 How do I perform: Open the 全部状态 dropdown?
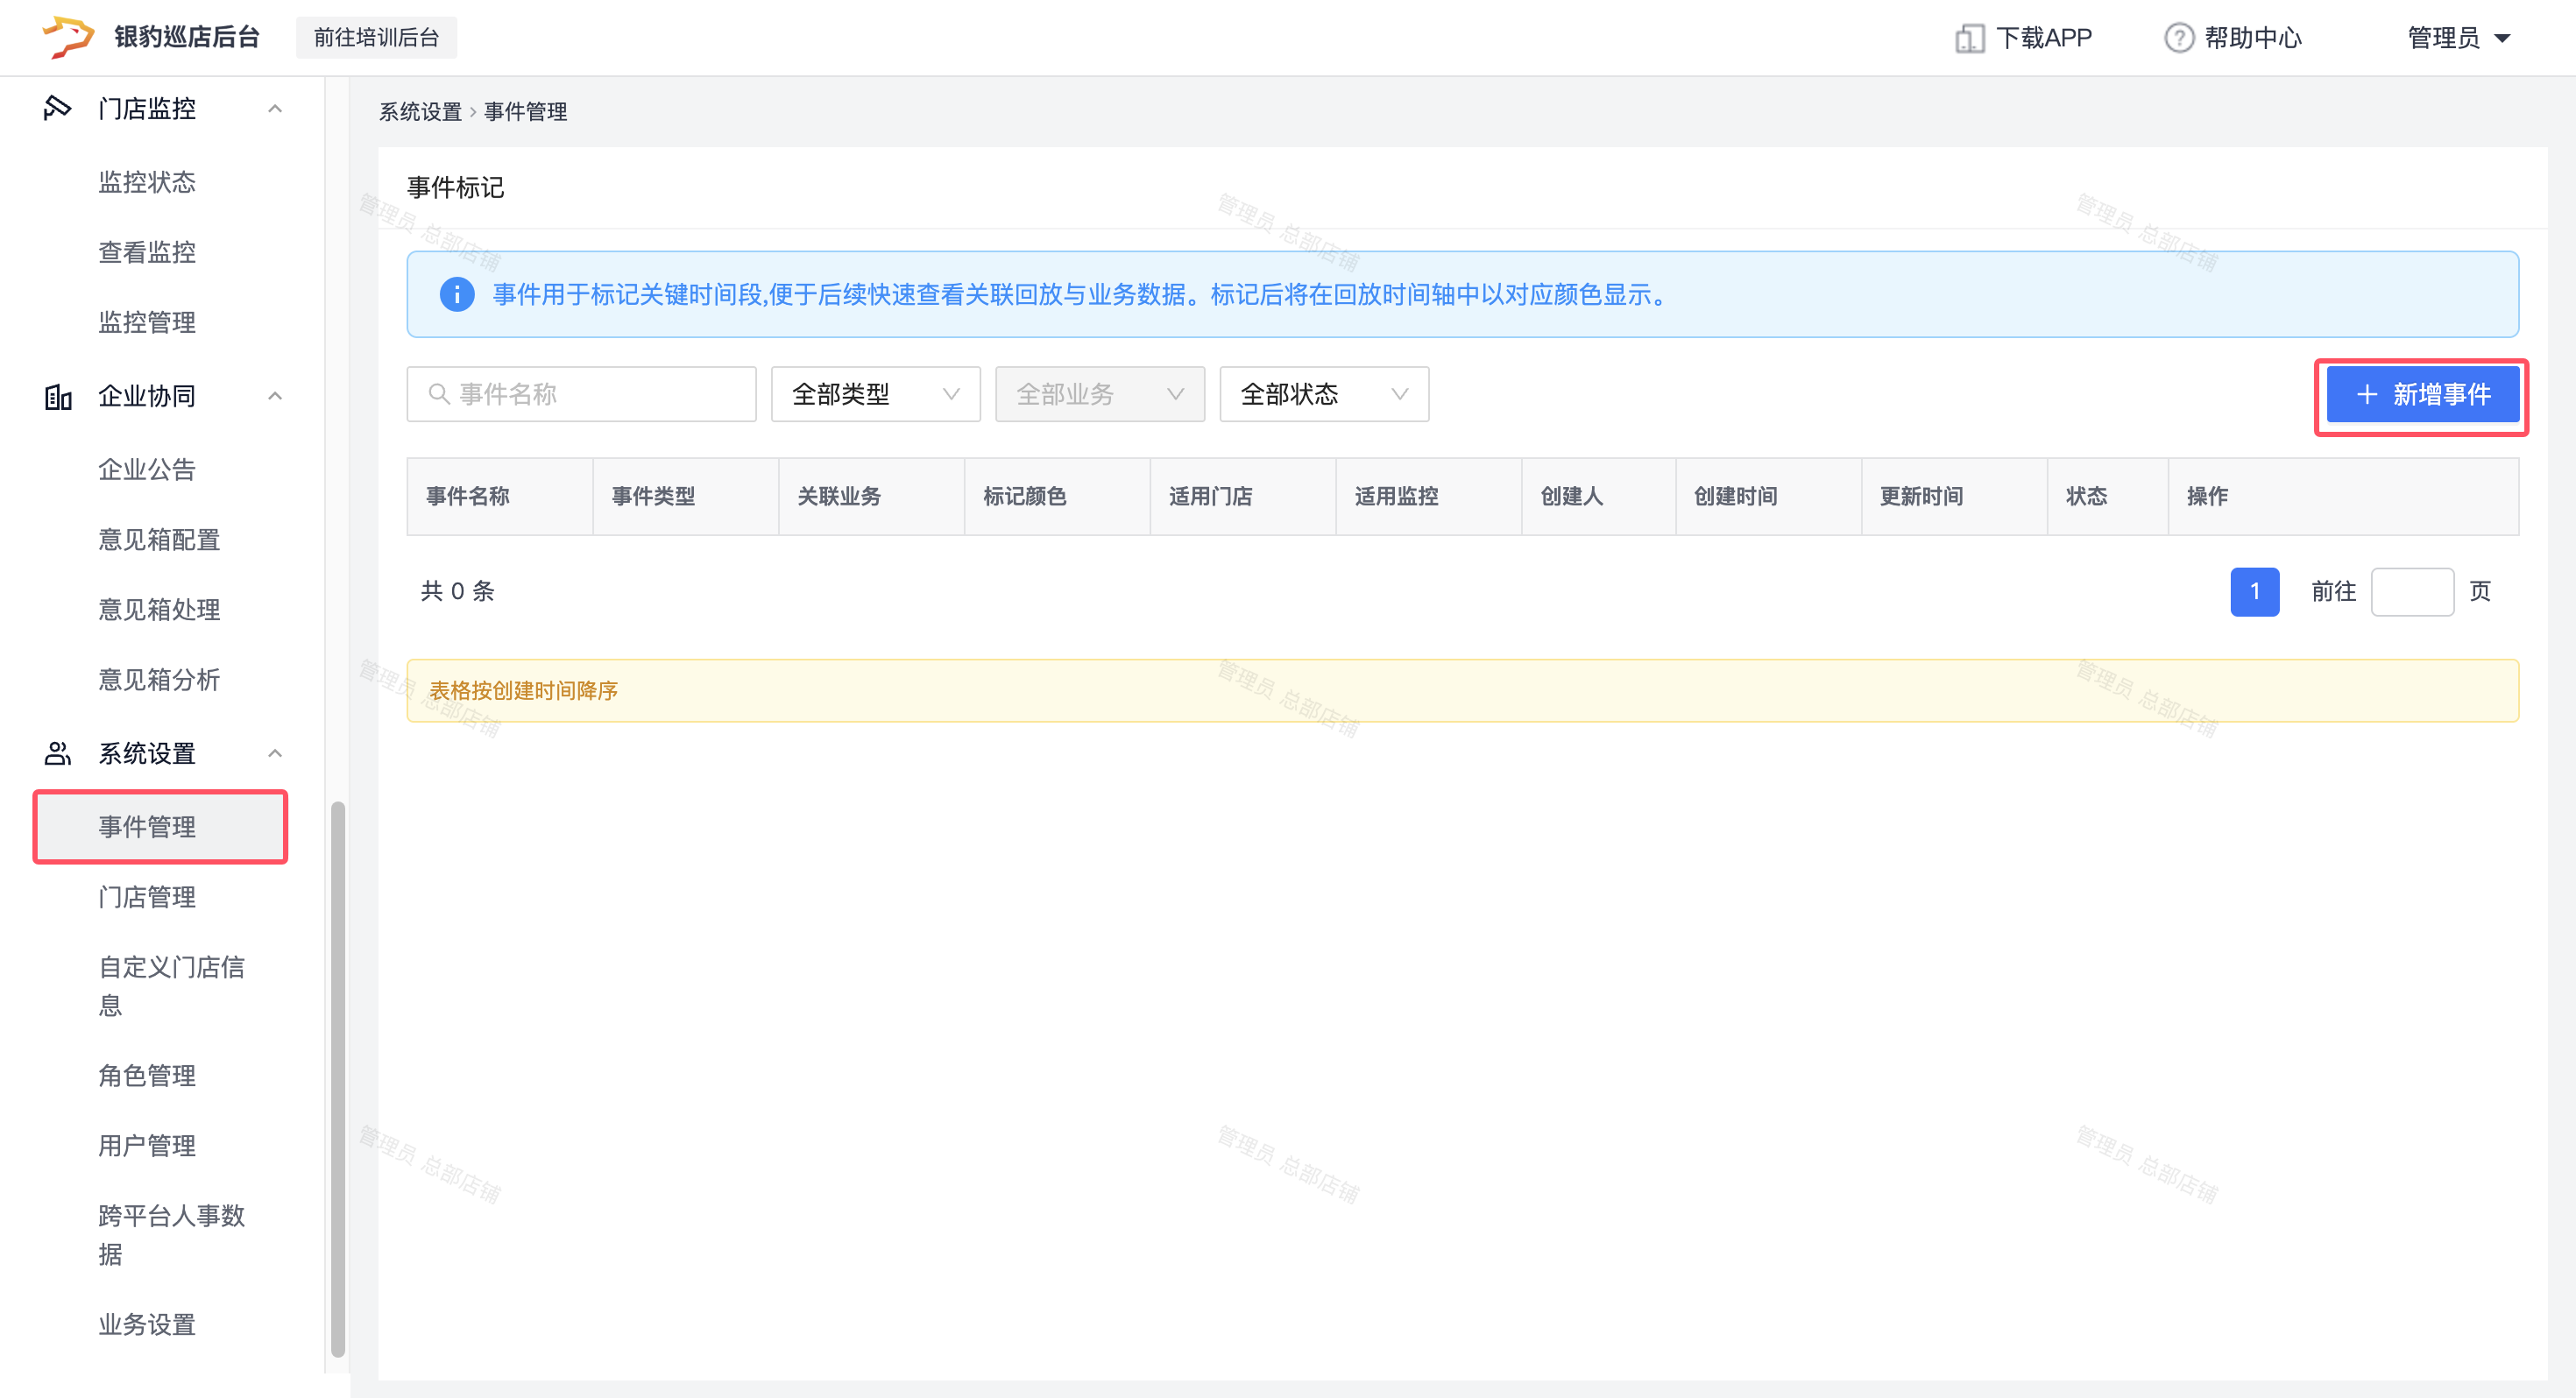(1323, 394)
